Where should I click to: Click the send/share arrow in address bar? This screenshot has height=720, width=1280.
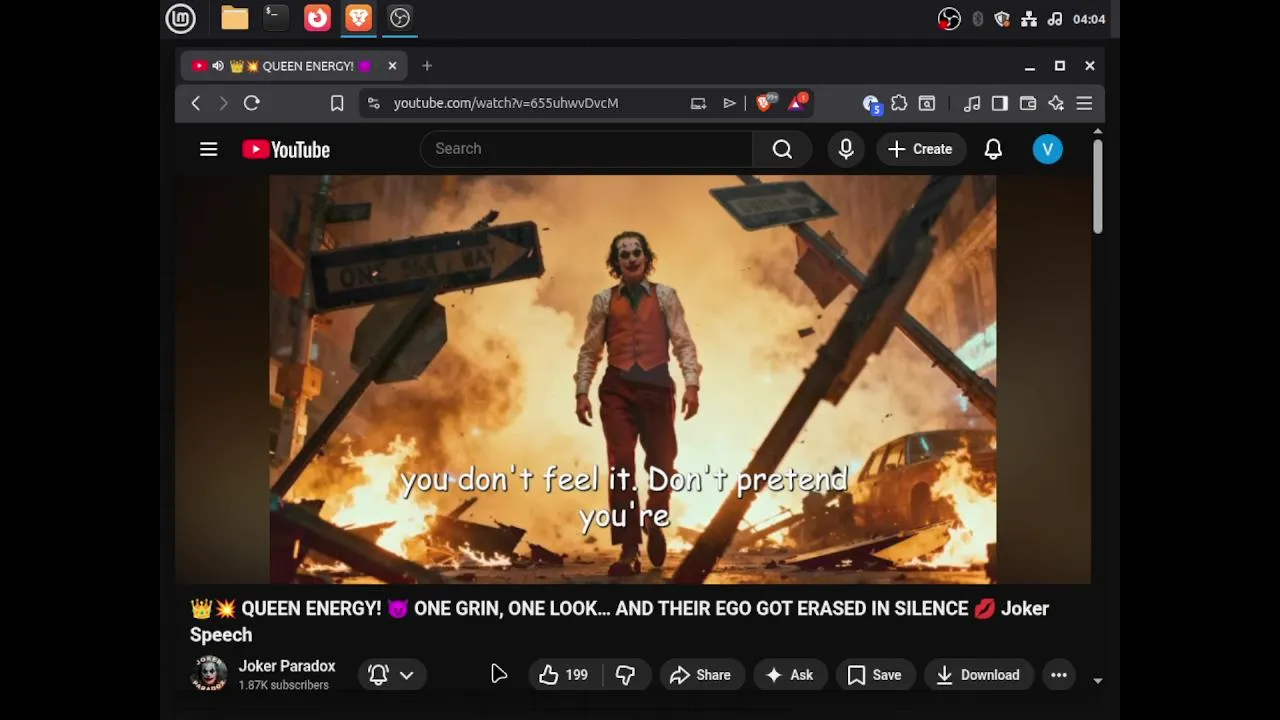click(730, 103)
